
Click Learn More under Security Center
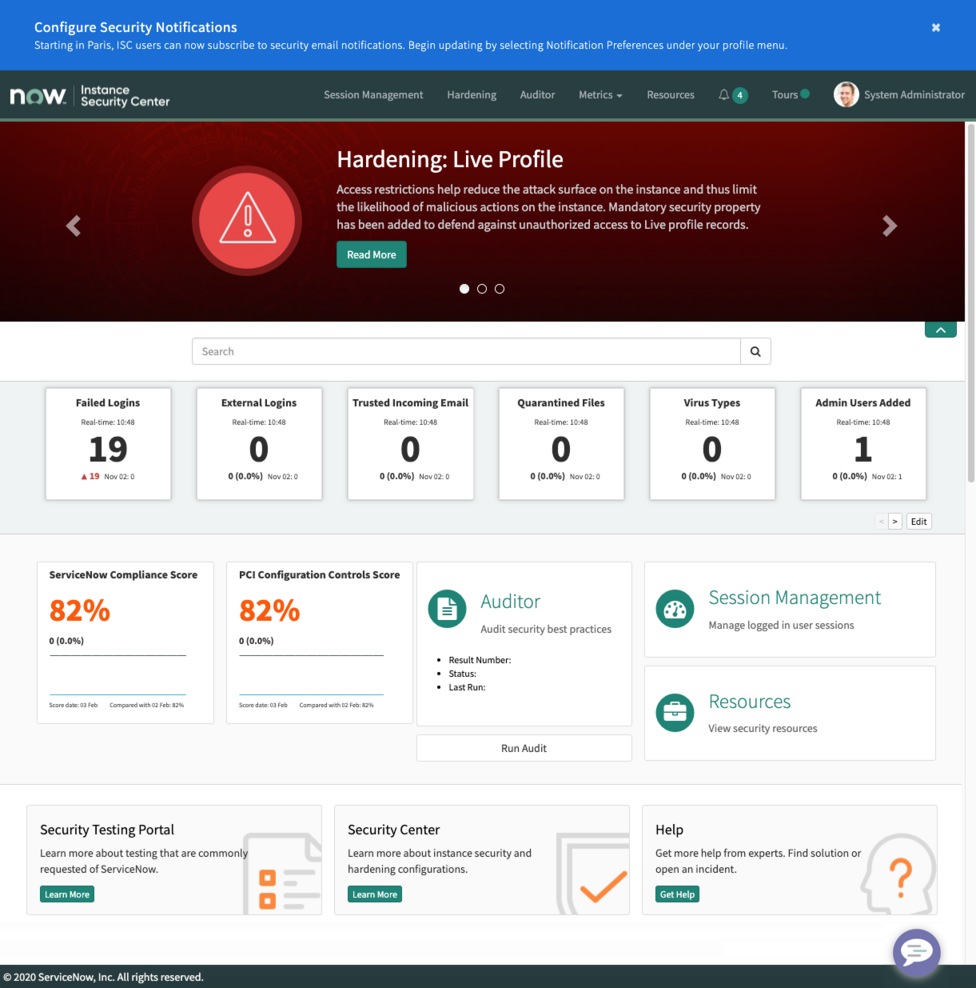click(374, 894)
